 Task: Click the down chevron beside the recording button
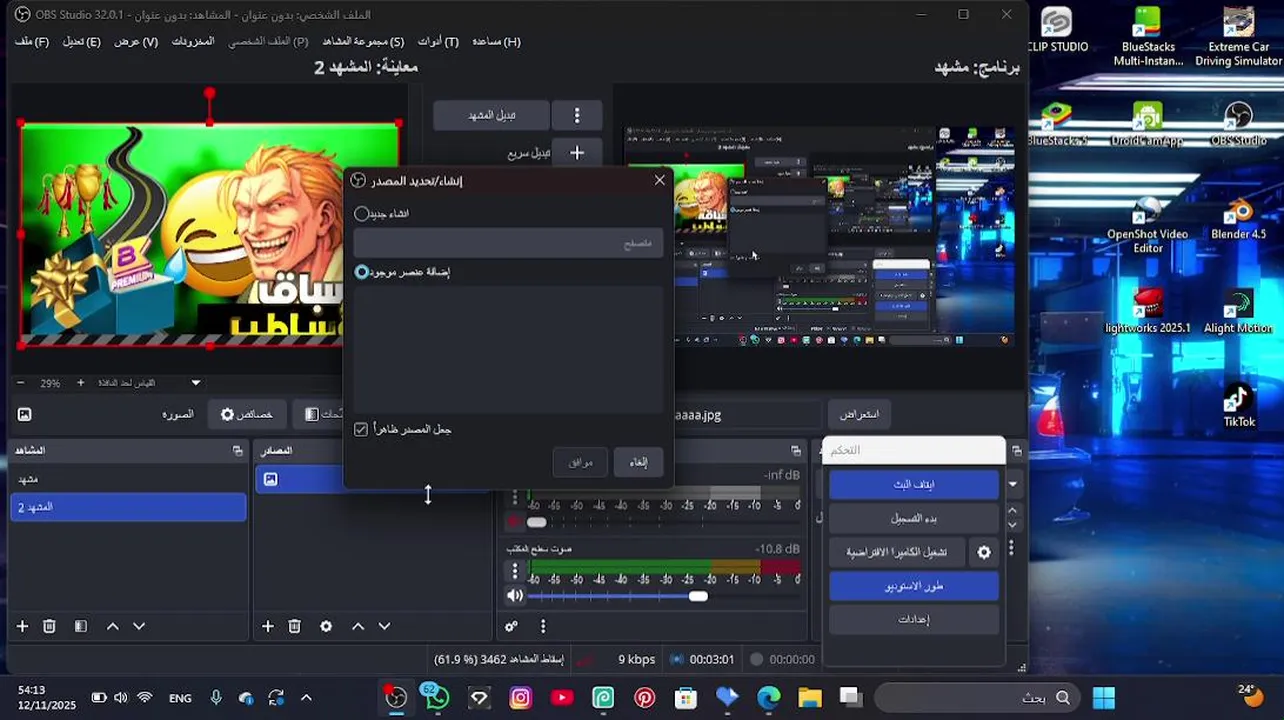coord(1012,525)
